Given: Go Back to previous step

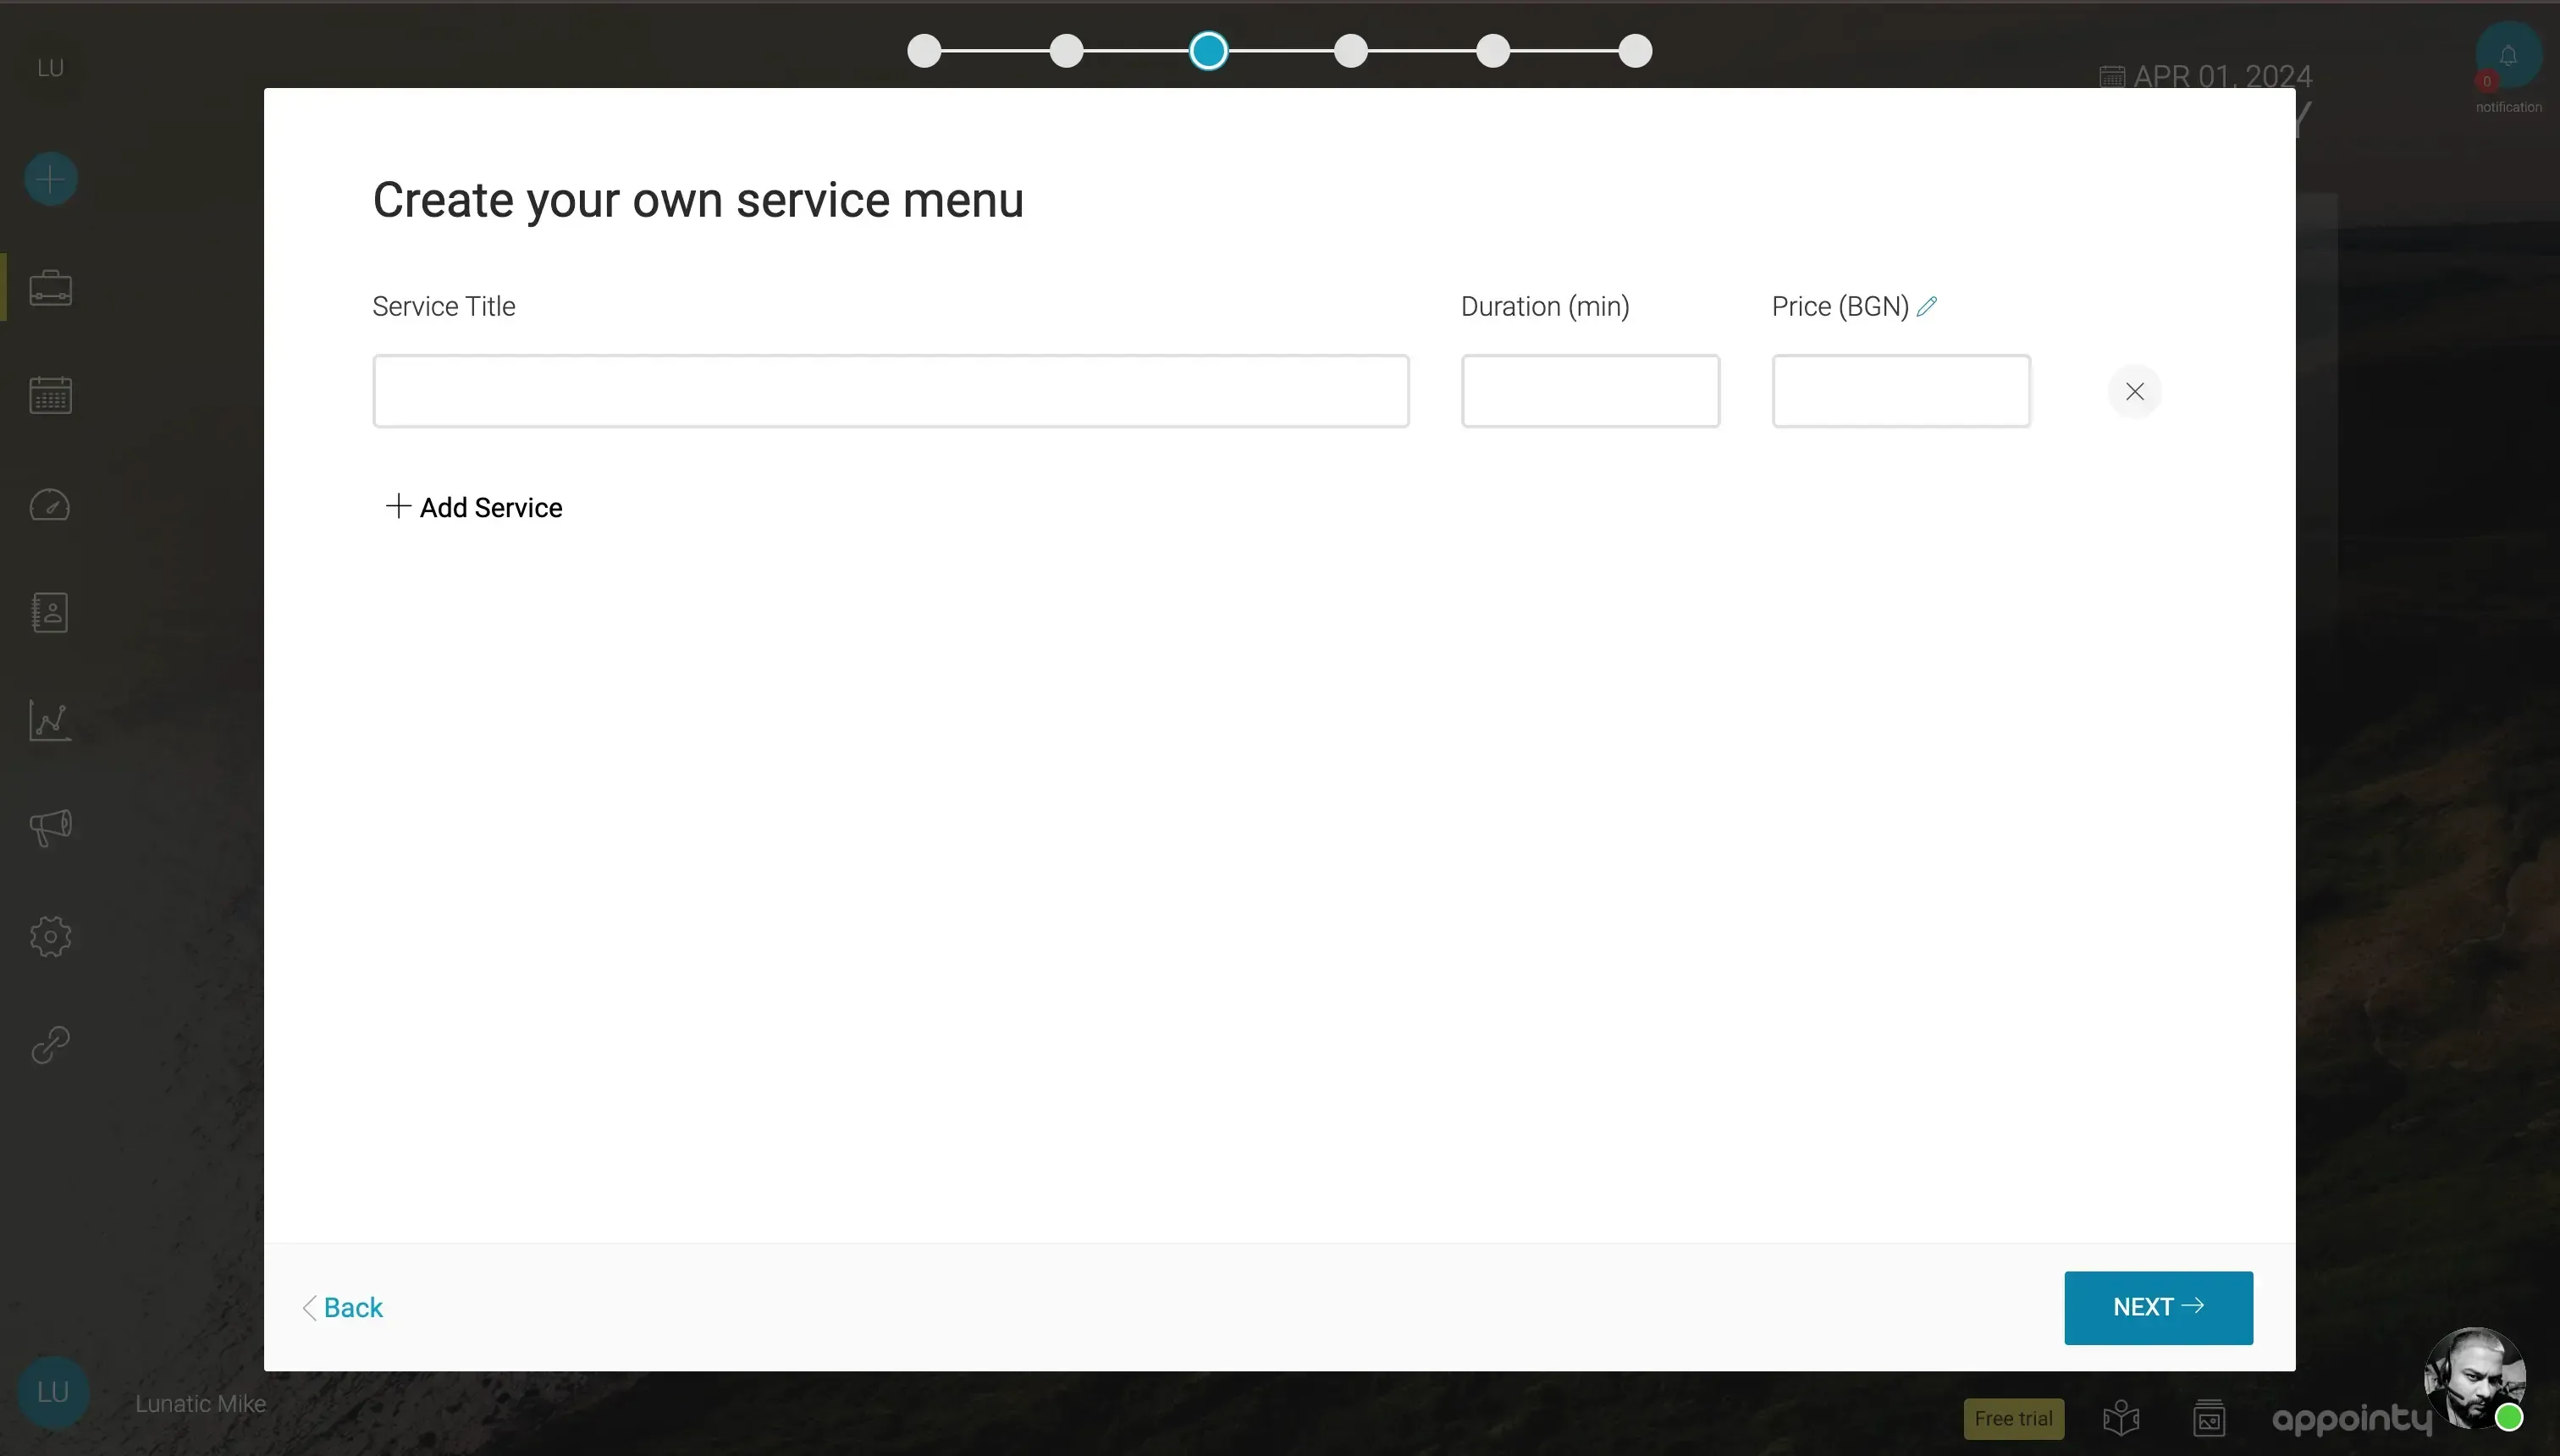Looking at the screenshot, I should pos(344,1307).
